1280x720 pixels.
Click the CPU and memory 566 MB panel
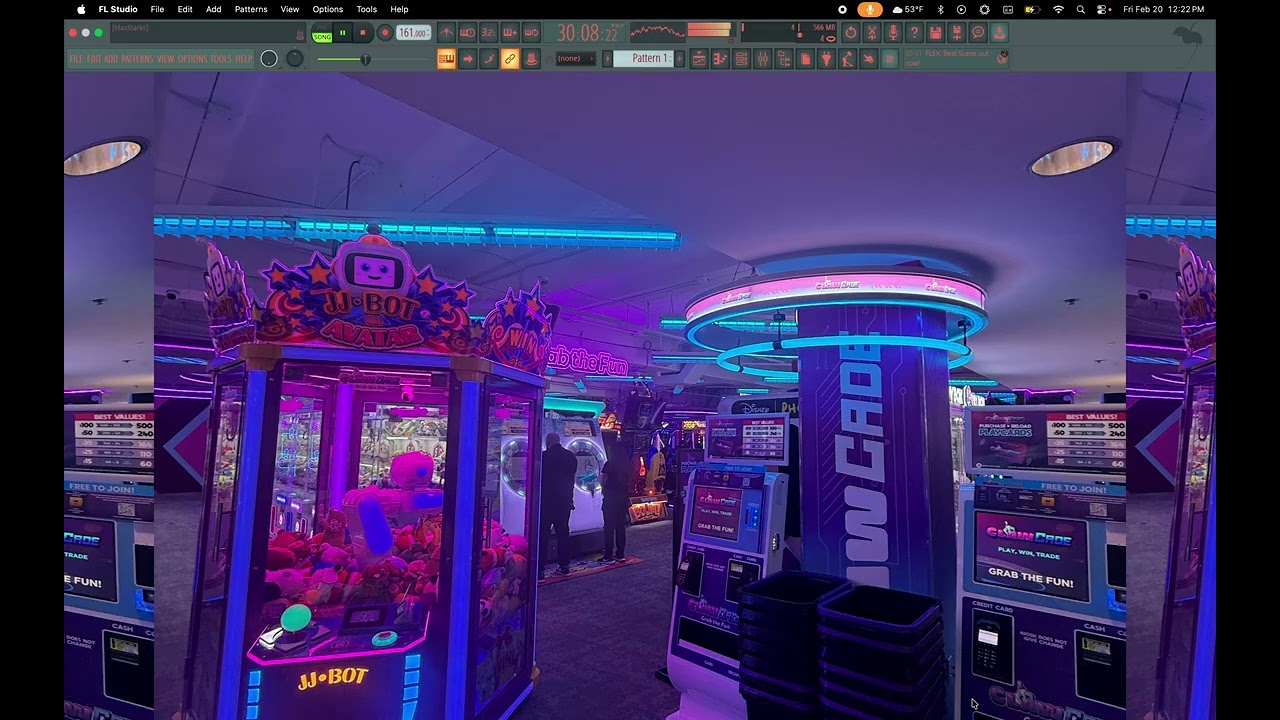click(789, 33)
